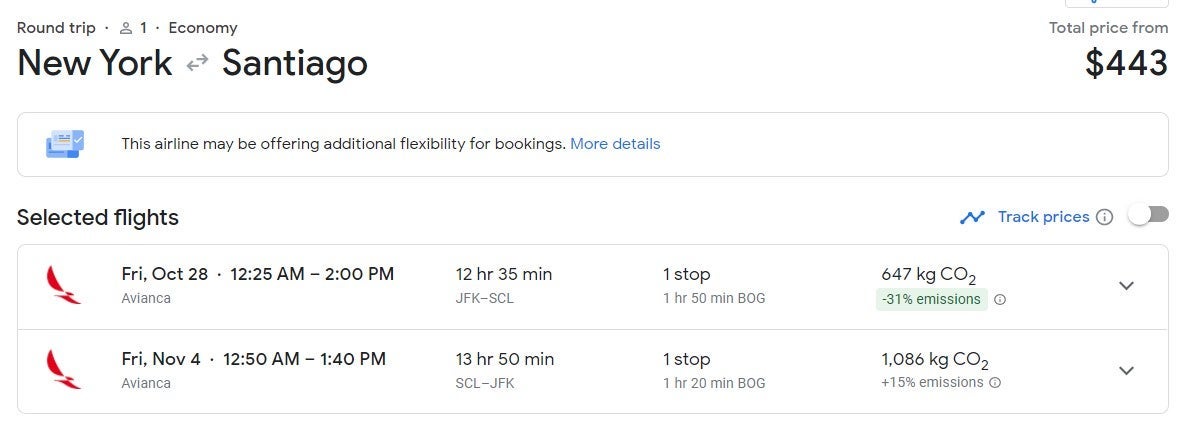This screenshot has height=439, width=1192.
Task: Expand the Oct 28 flight details
Action: point(1126,286)
